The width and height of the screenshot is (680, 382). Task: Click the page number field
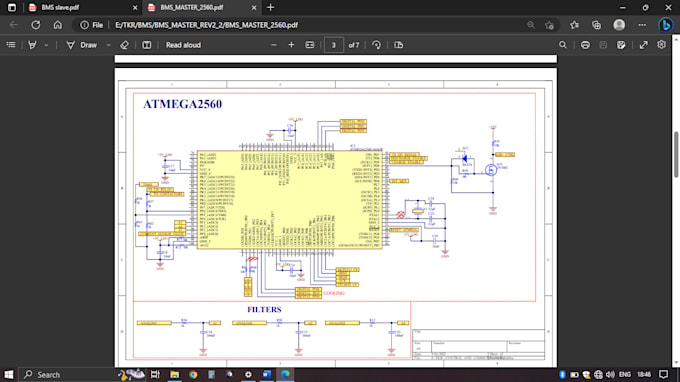(x=333, y=45)
